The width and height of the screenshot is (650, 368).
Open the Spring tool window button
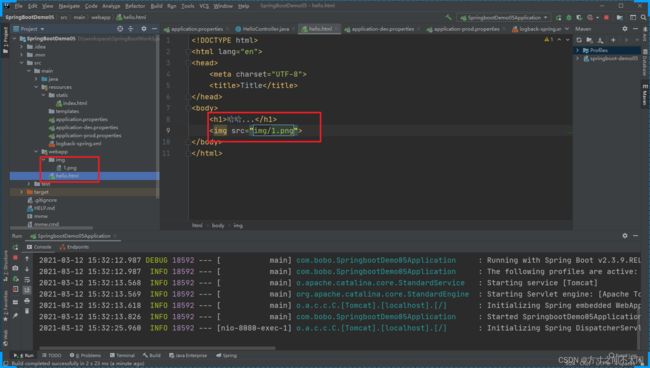coord(226,356)
